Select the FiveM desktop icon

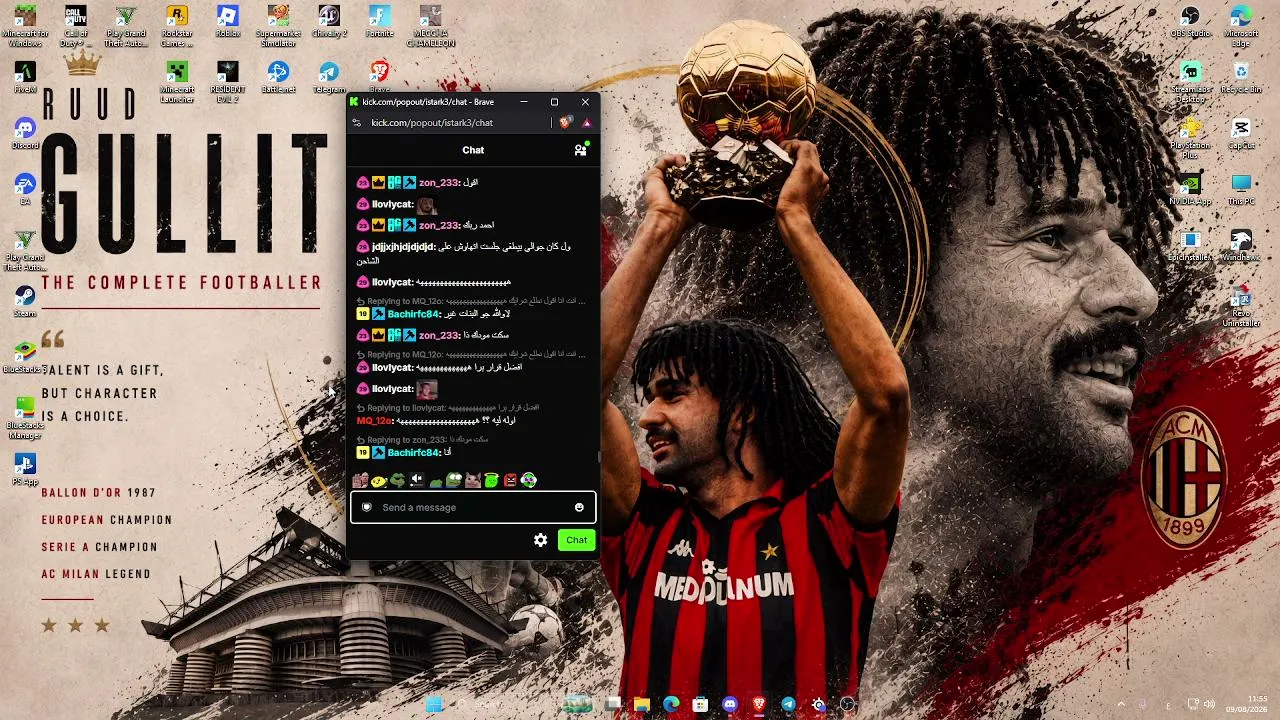(x=25, y=77)
